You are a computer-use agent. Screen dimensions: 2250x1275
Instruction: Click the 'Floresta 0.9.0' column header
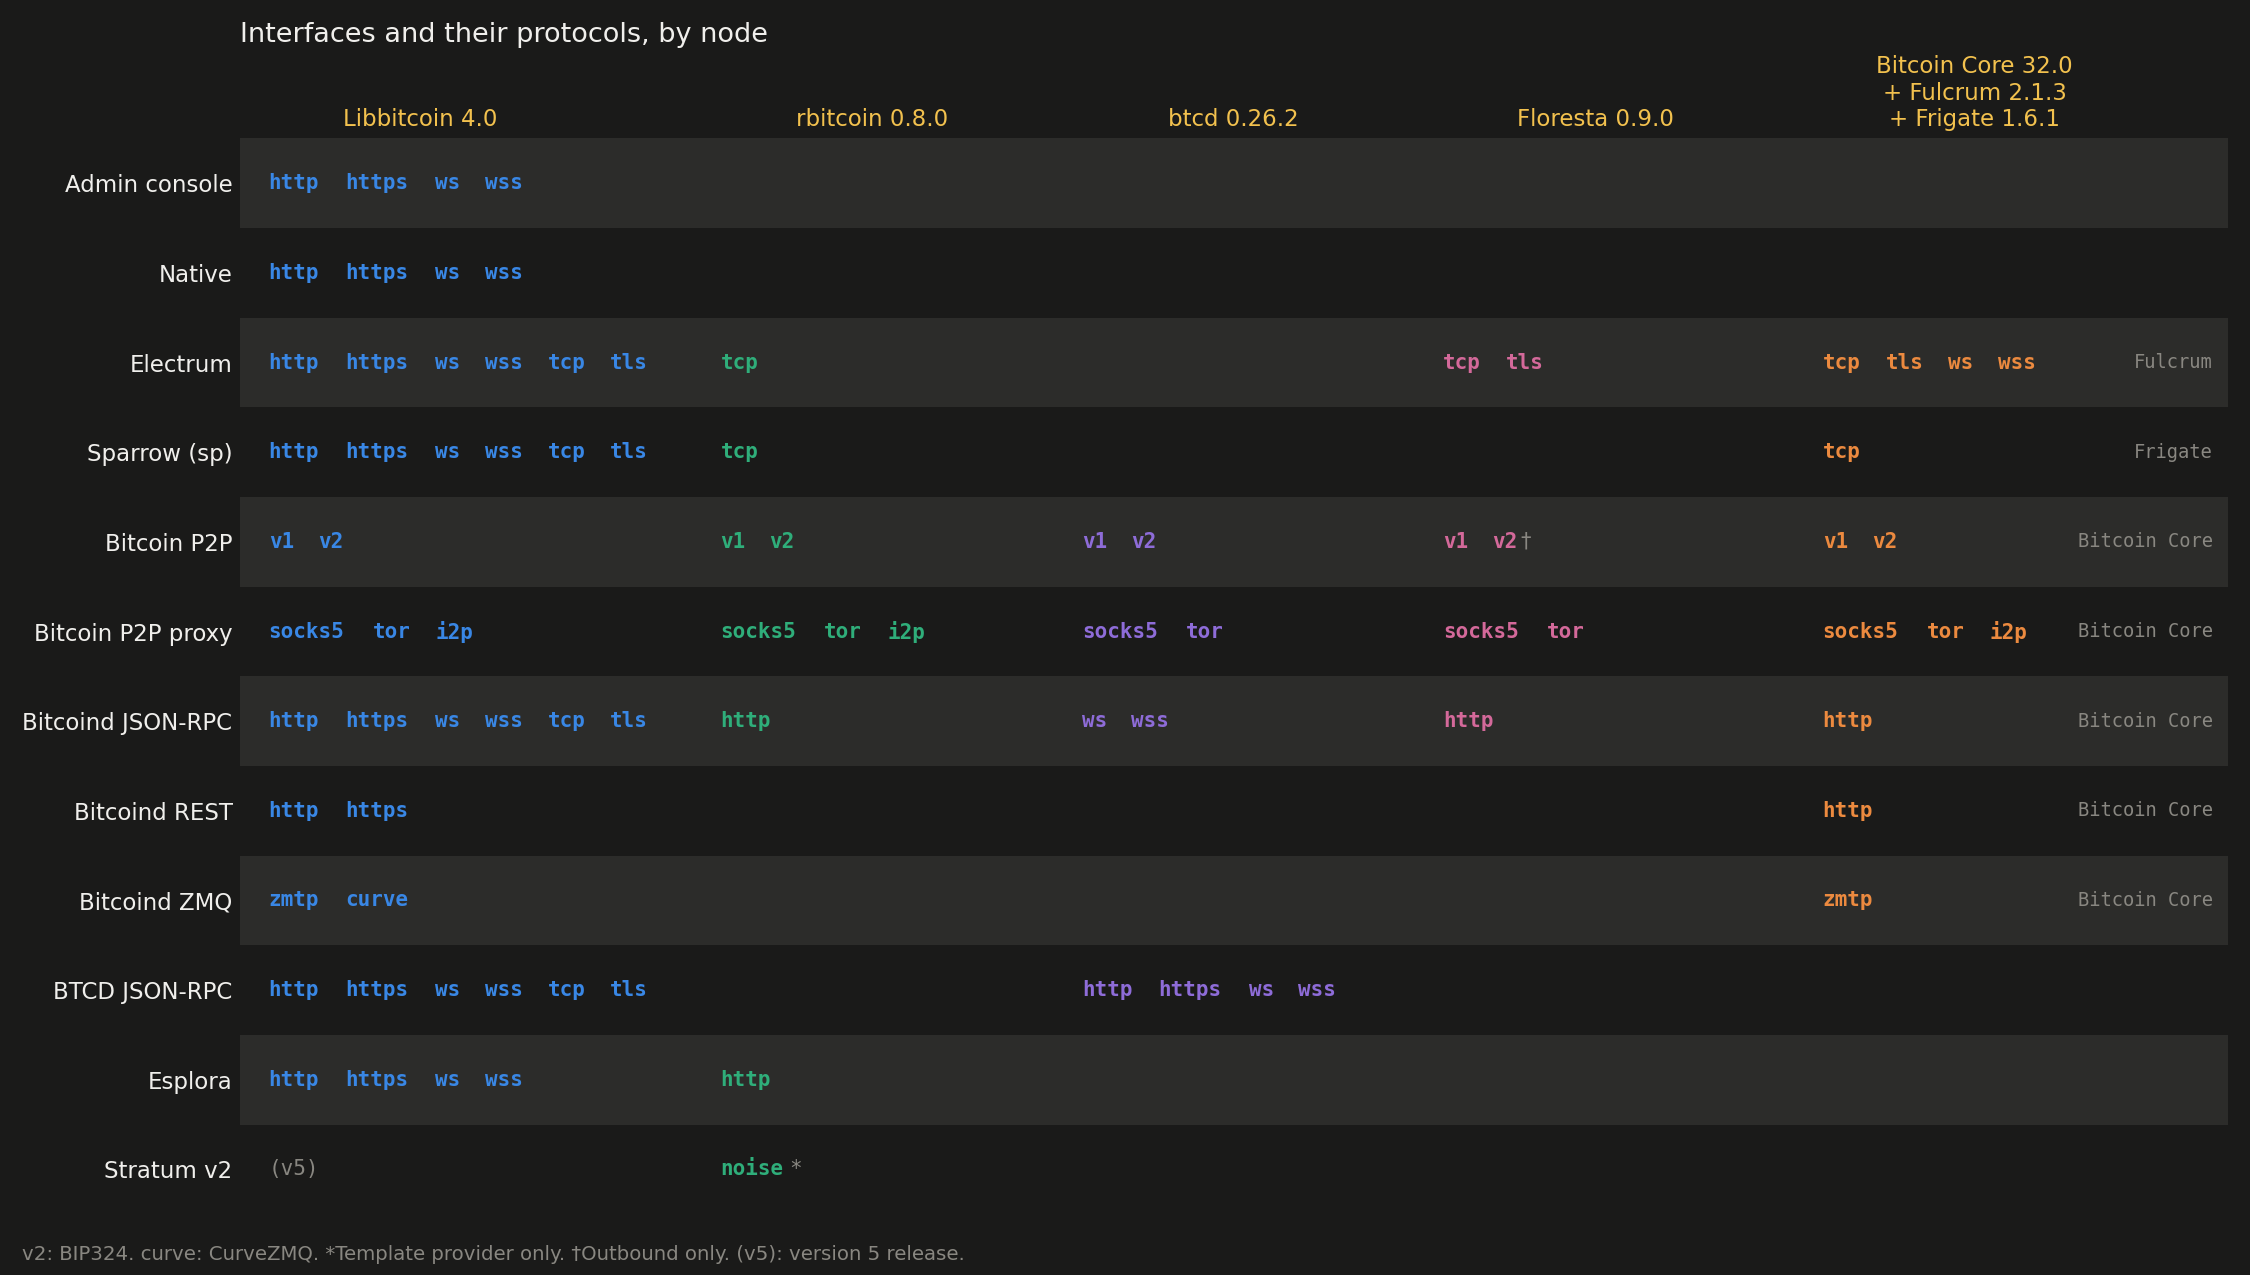point(1595,118)
